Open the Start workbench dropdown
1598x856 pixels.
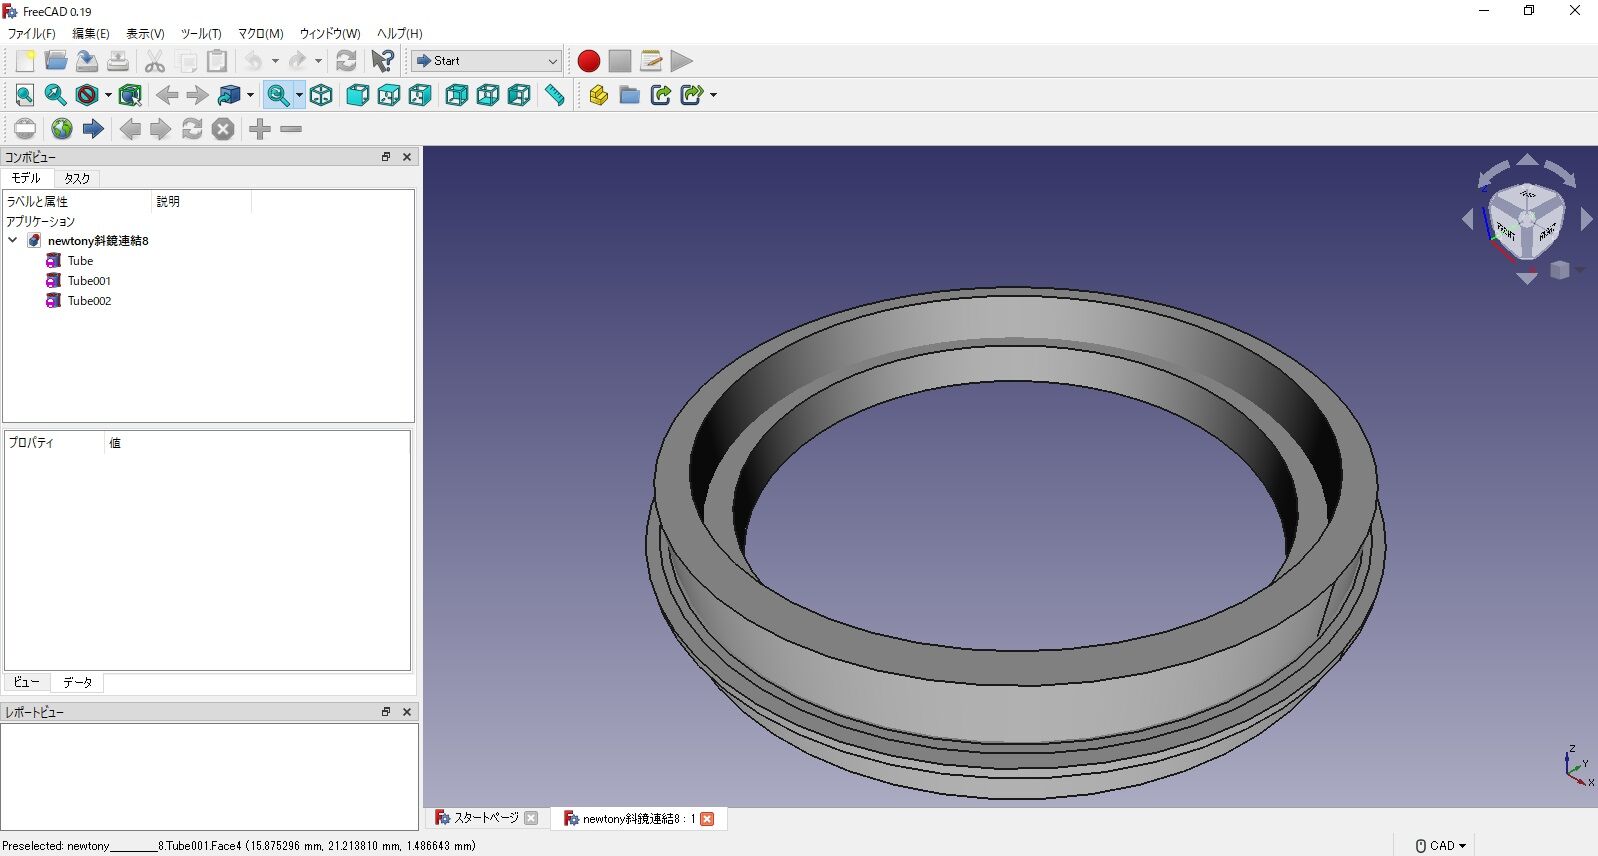click(x=486, y=61)
